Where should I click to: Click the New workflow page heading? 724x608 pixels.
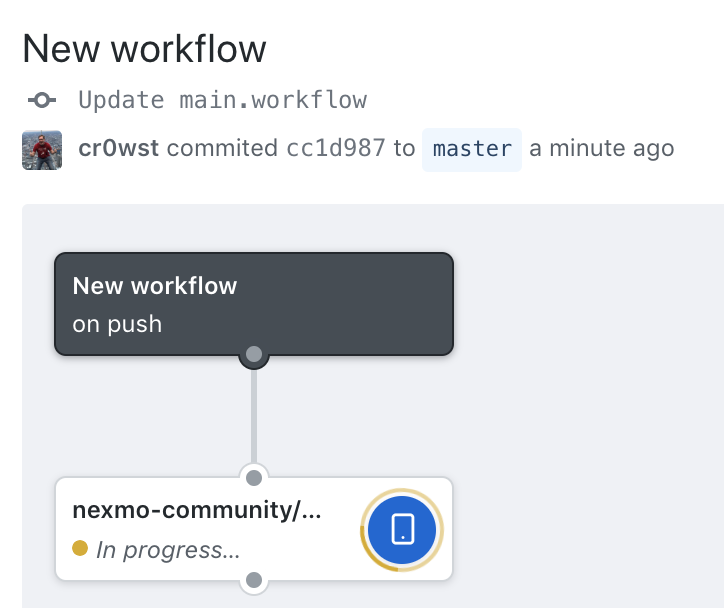coord(145,48)
